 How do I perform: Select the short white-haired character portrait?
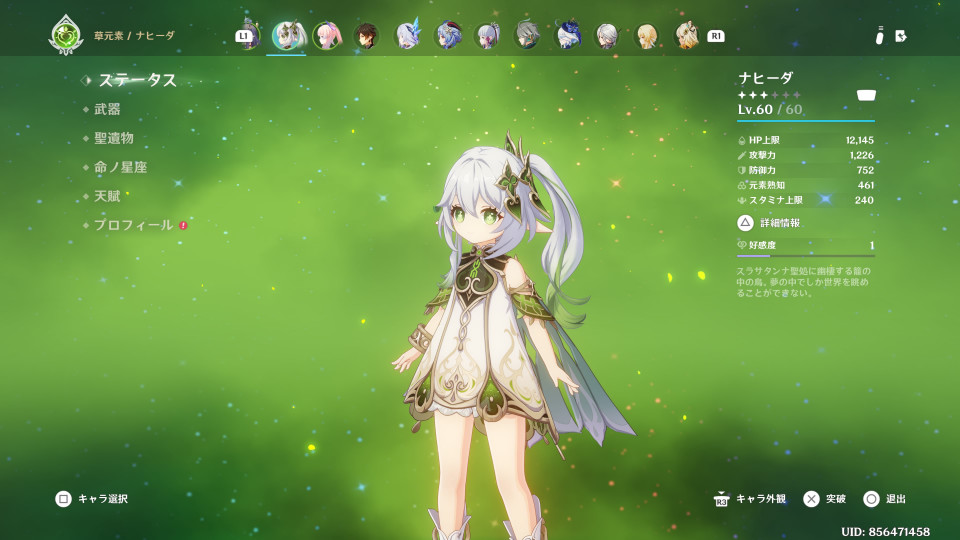point(607,36)
